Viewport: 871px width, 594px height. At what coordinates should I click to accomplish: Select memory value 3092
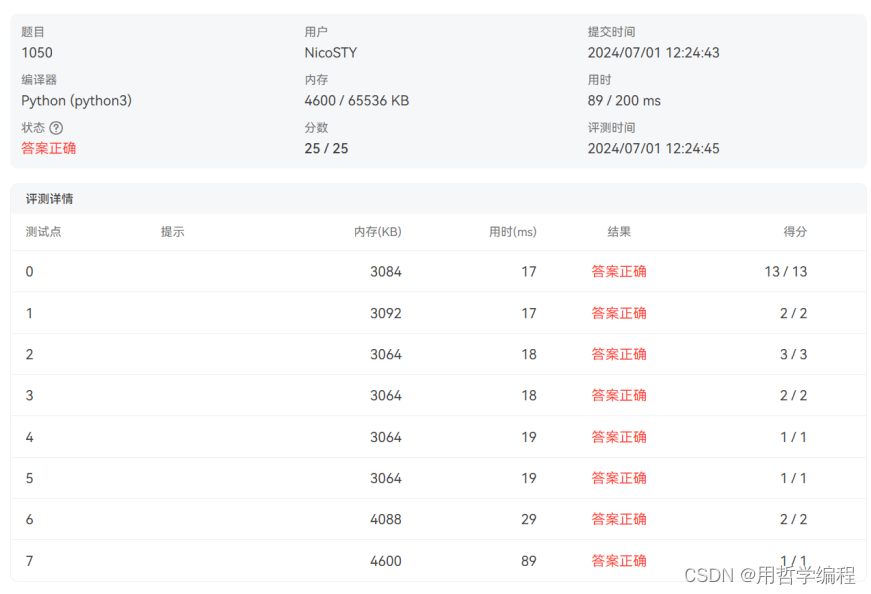(x=386, y=313)
